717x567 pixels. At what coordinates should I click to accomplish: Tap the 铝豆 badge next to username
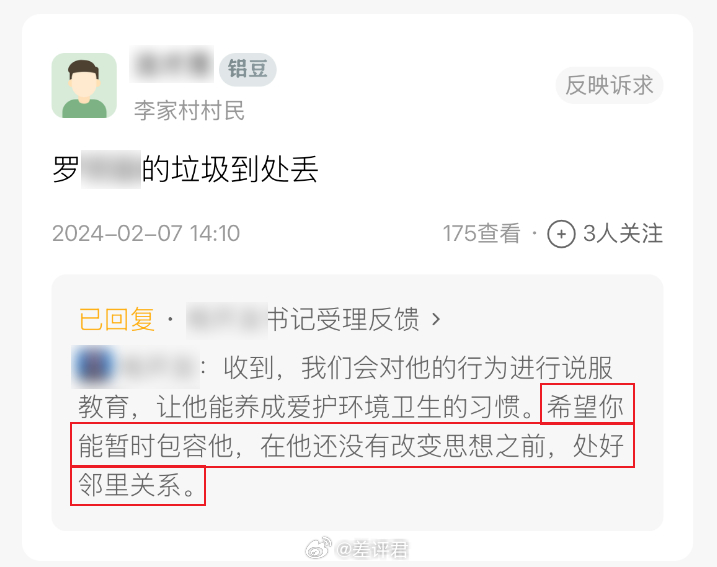(x=247, y=70)
